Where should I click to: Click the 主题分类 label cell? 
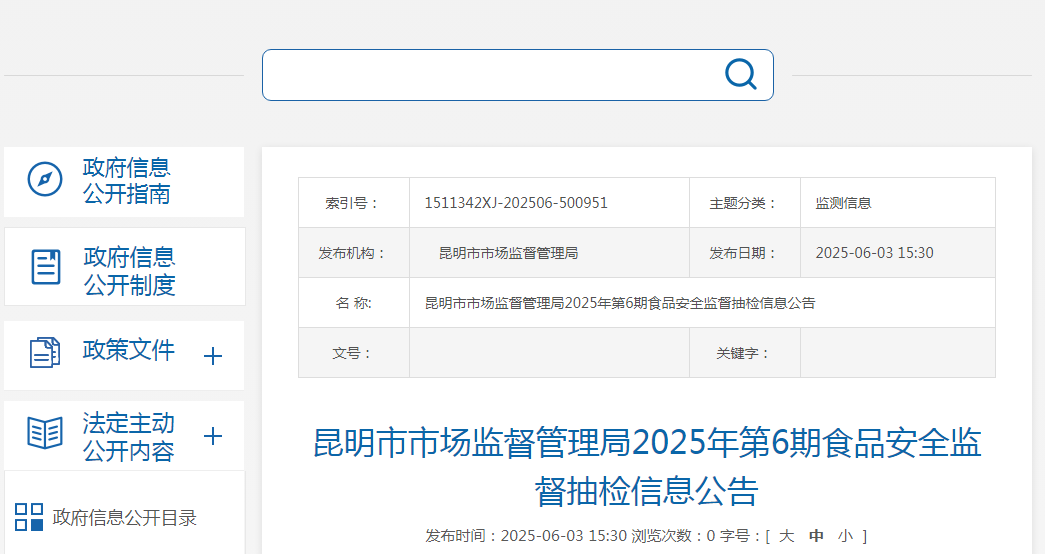click(744, 203)
